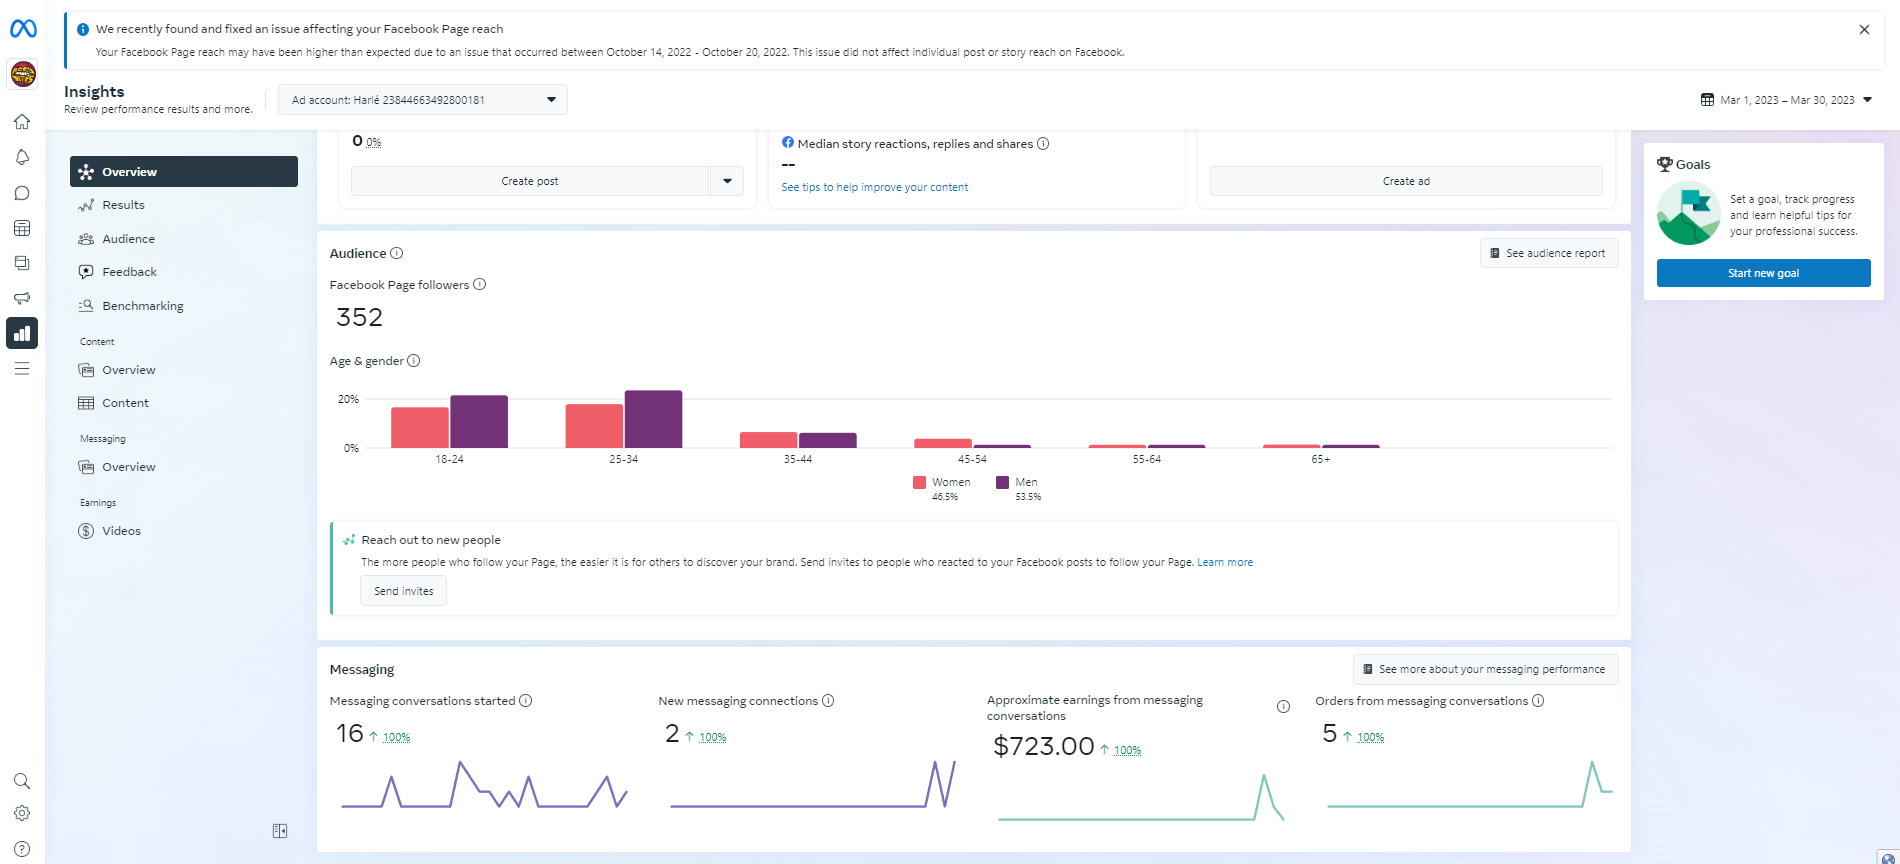This screenshot has width=1900, height=864.
Task: Open the Home icon in left rail
Action: [22, 122]
